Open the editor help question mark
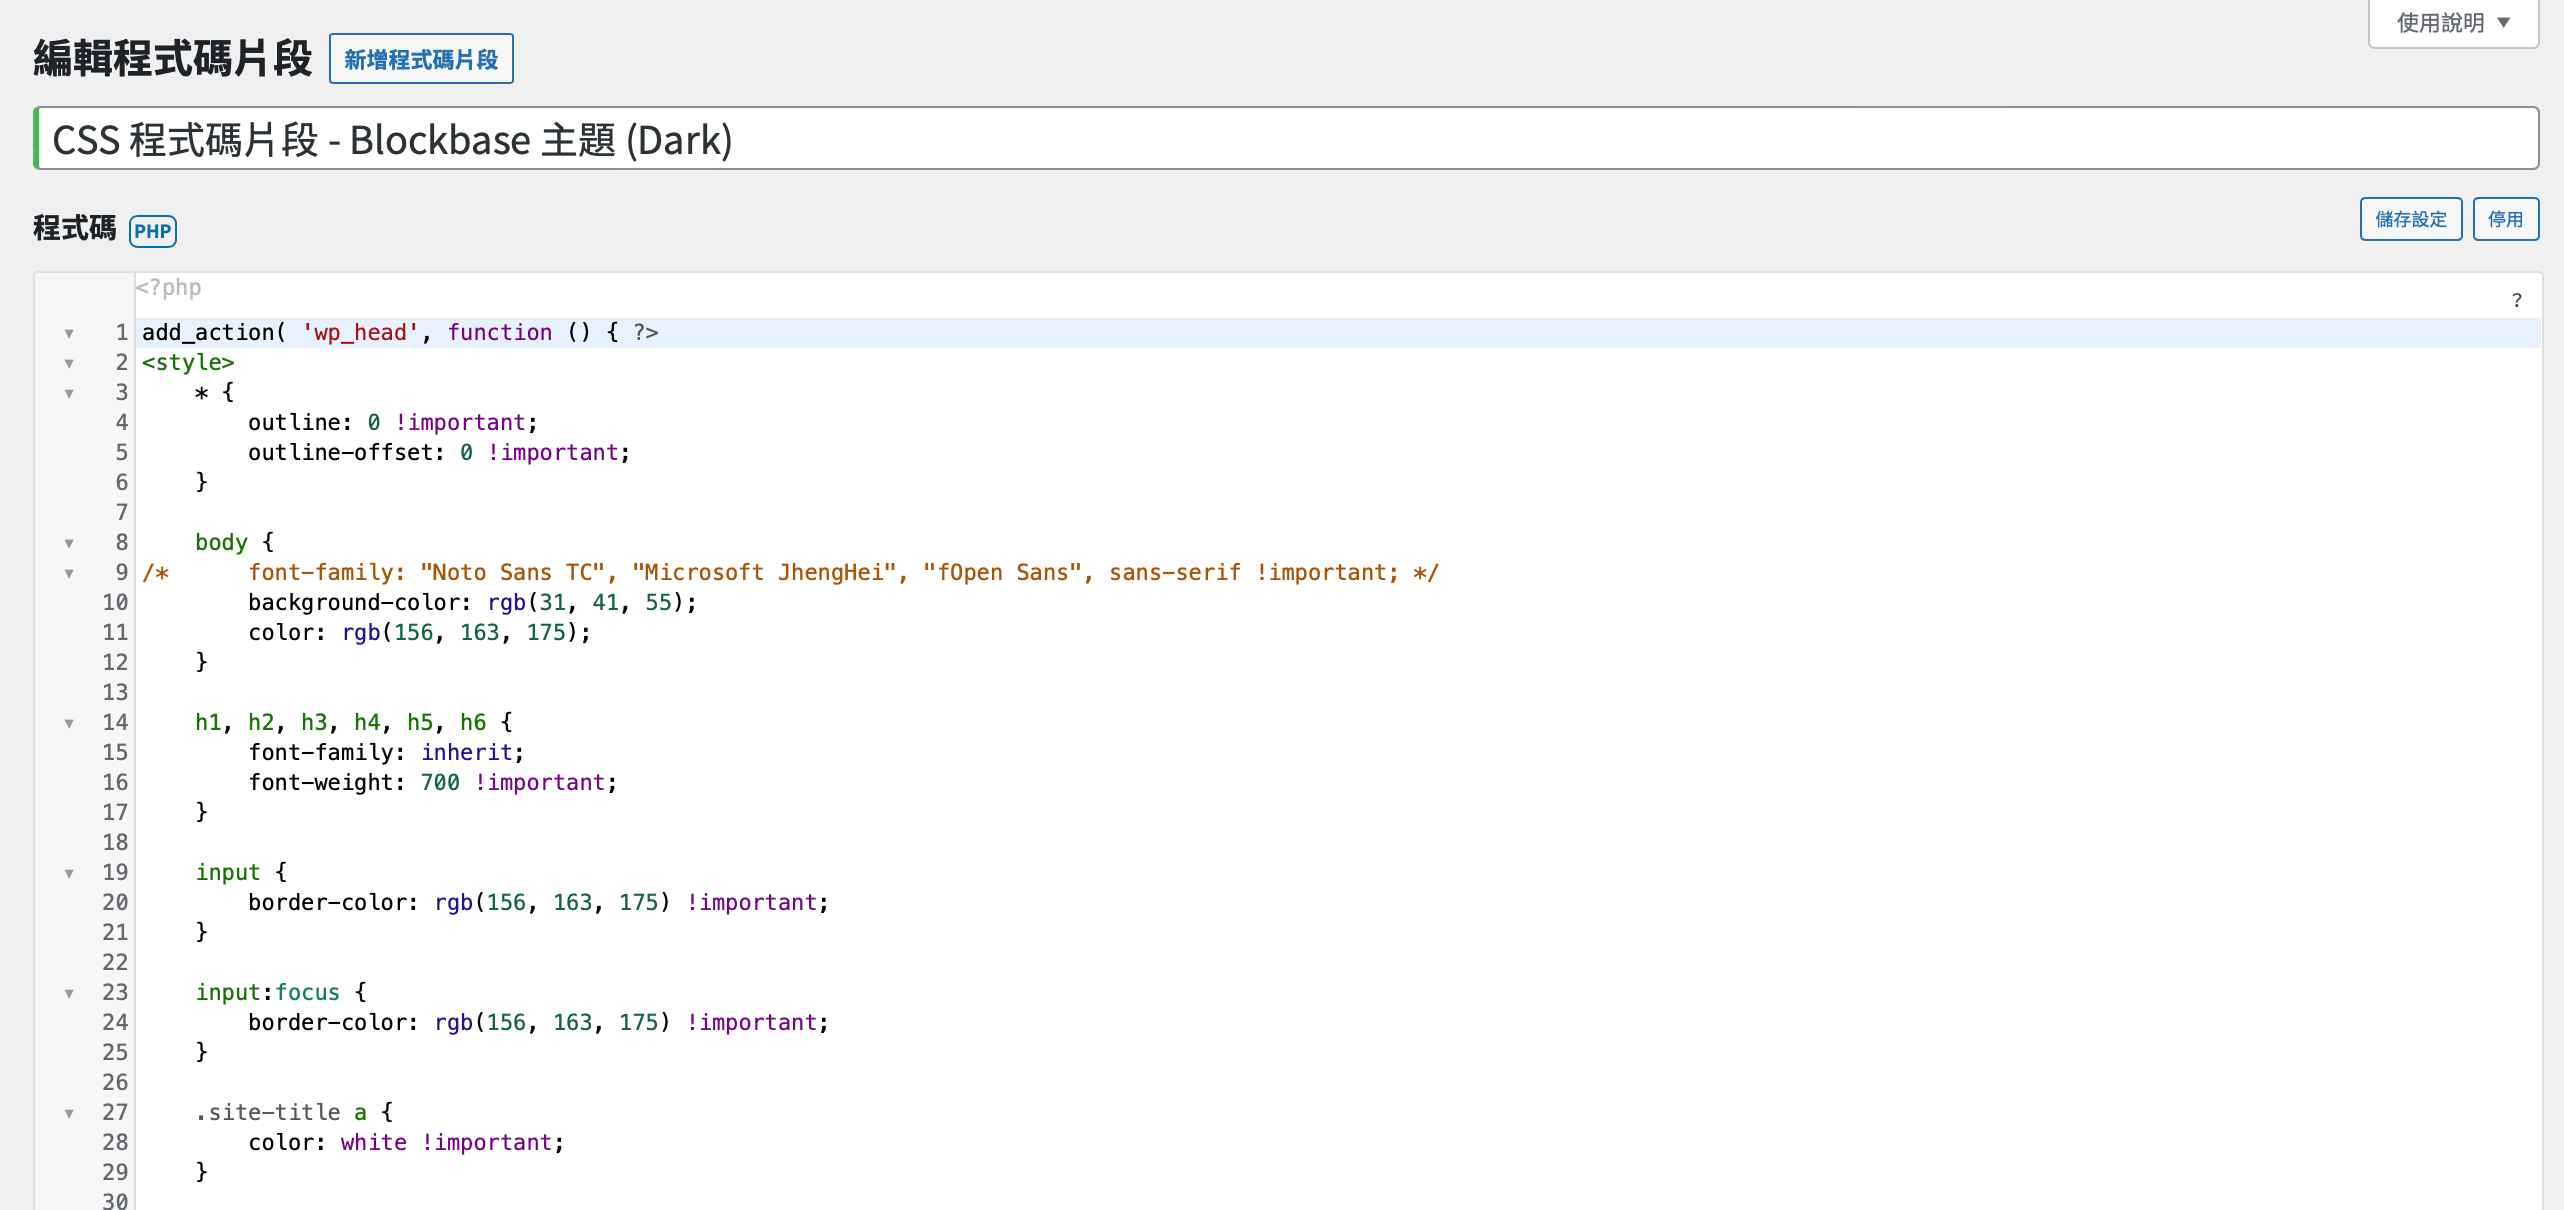The width and height of the screenshot is (2564, 1210). (2516, 300)
